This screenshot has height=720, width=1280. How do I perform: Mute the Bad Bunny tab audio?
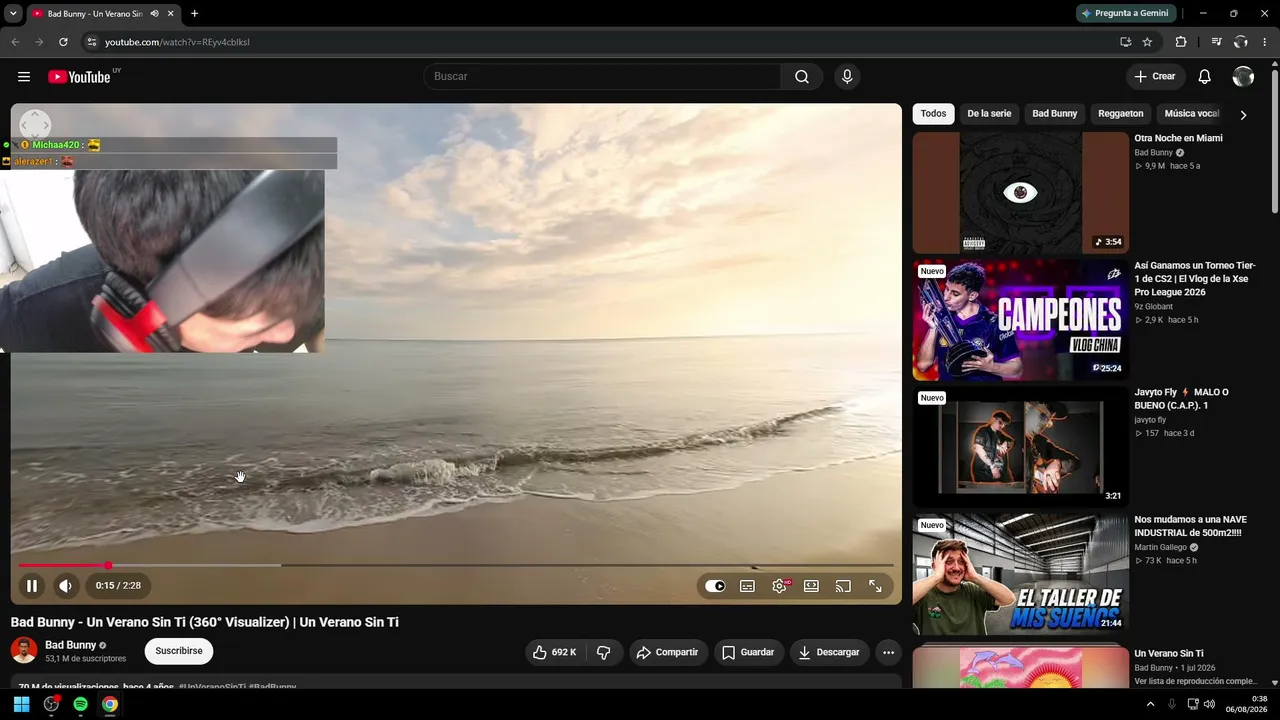click(154, 14)
